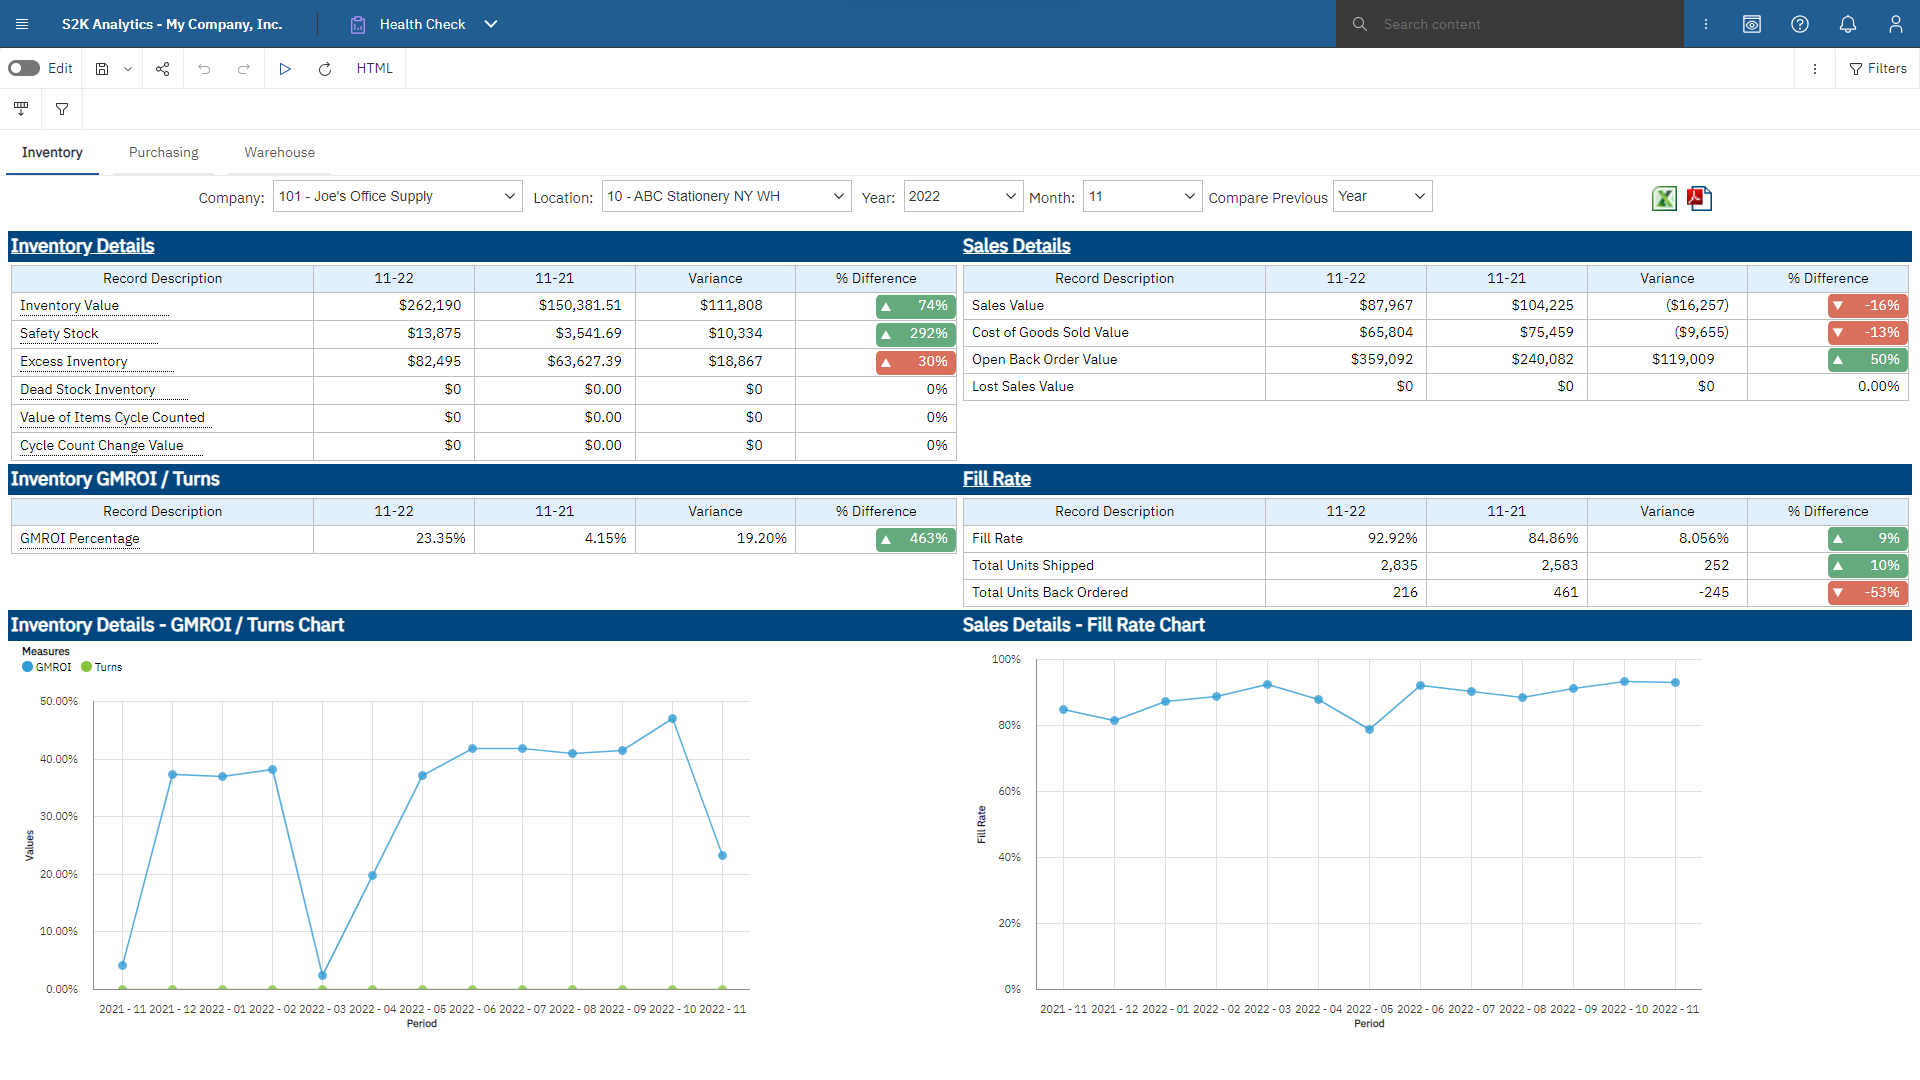Toggle the filter pane icon

pos(61,109)
